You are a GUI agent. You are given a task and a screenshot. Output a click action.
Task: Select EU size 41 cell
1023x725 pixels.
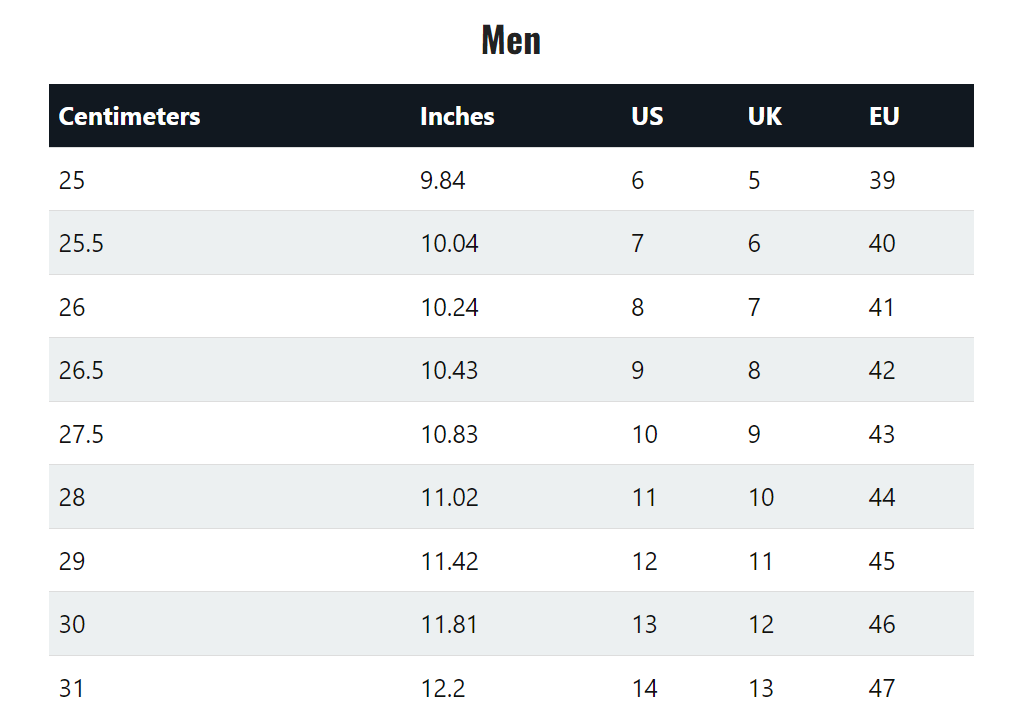tap(881, 307)
